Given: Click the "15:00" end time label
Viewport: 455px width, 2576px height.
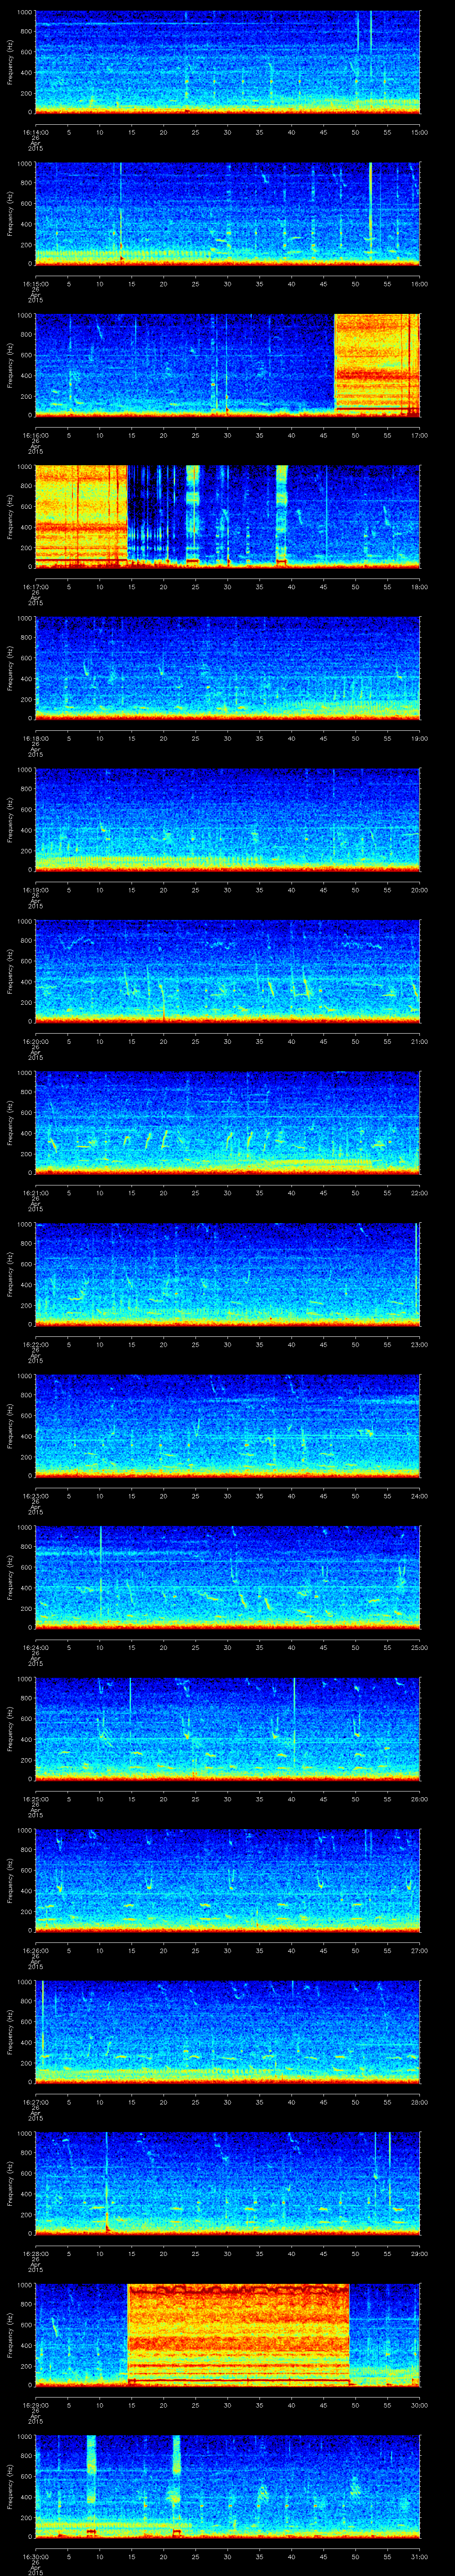Looking at the screenshot, I should point(420,131).
